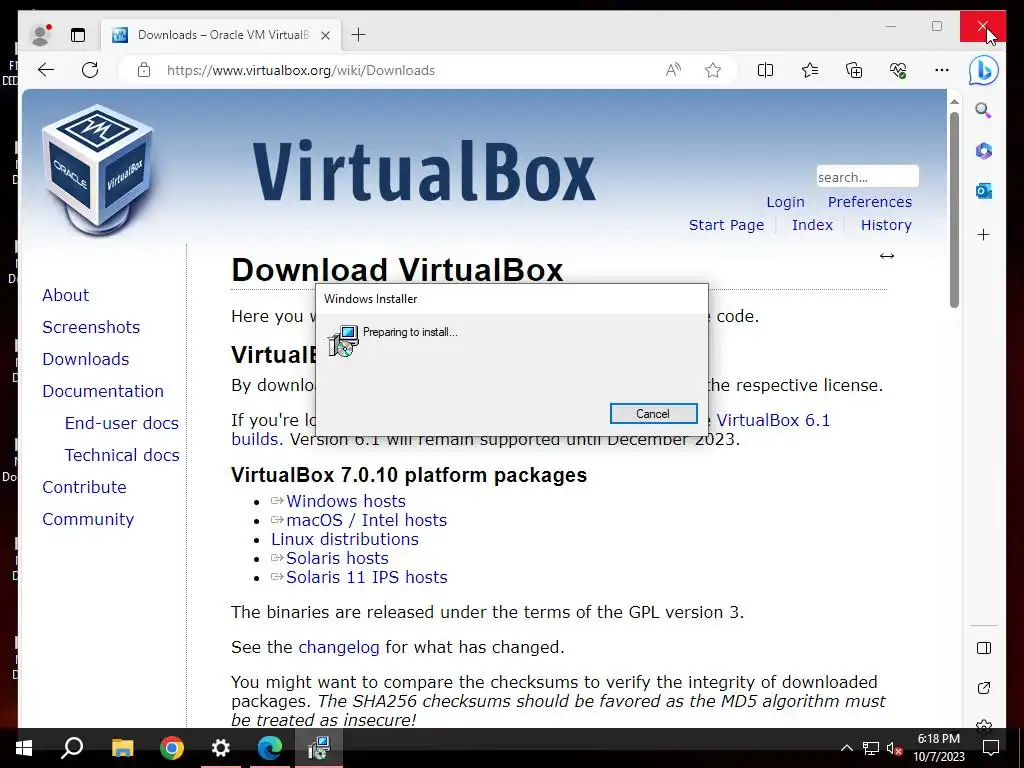Viewport: 1024px width, 768px height.
Task: Open the Bing chat sidebar icon
Action: click(984, 71)
